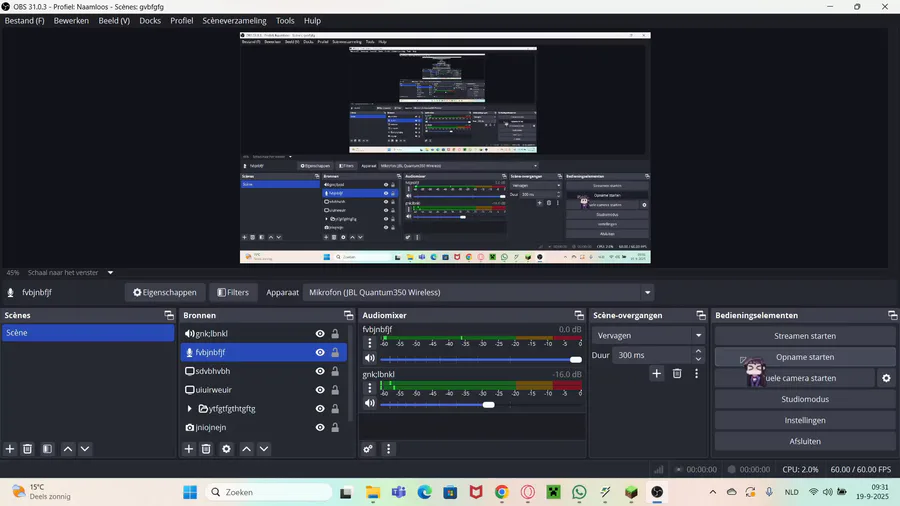900x506 pixels.
Task: Open the Apparaat microphone dropdown
Action: click(647, 293)
